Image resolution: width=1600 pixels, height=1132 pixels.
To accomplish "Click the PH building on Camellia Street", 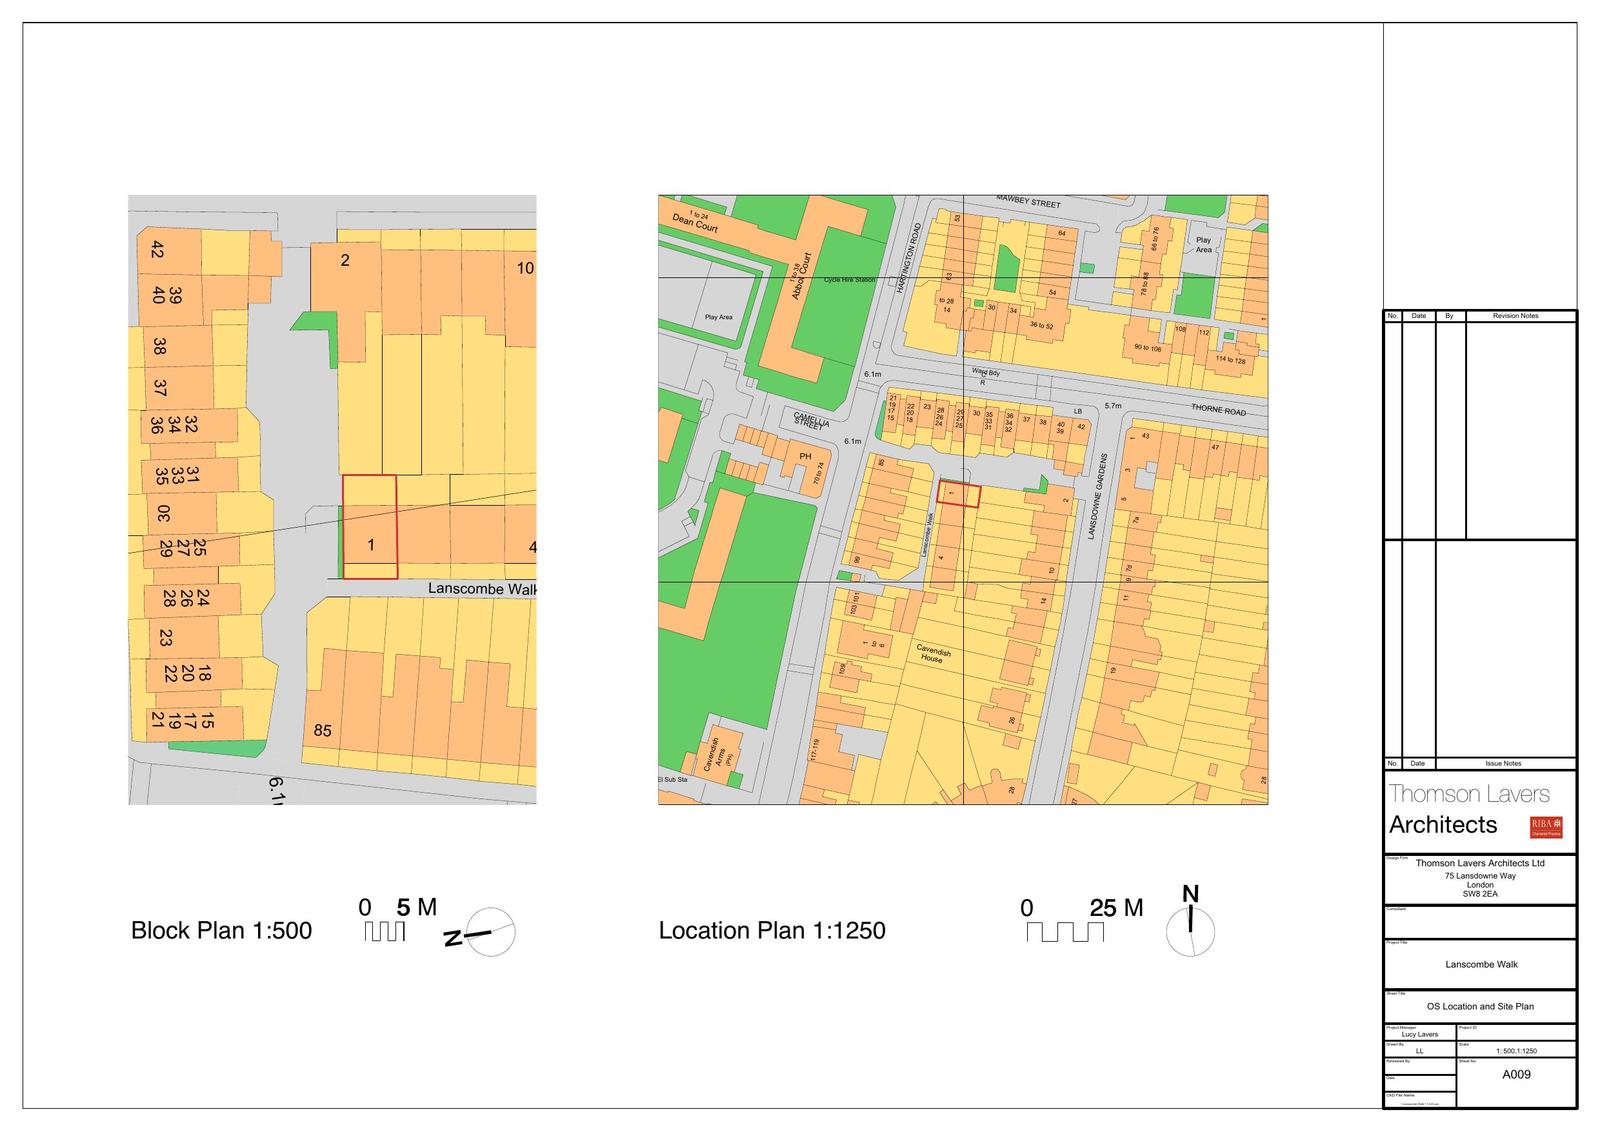I will [x=805, y=457].
